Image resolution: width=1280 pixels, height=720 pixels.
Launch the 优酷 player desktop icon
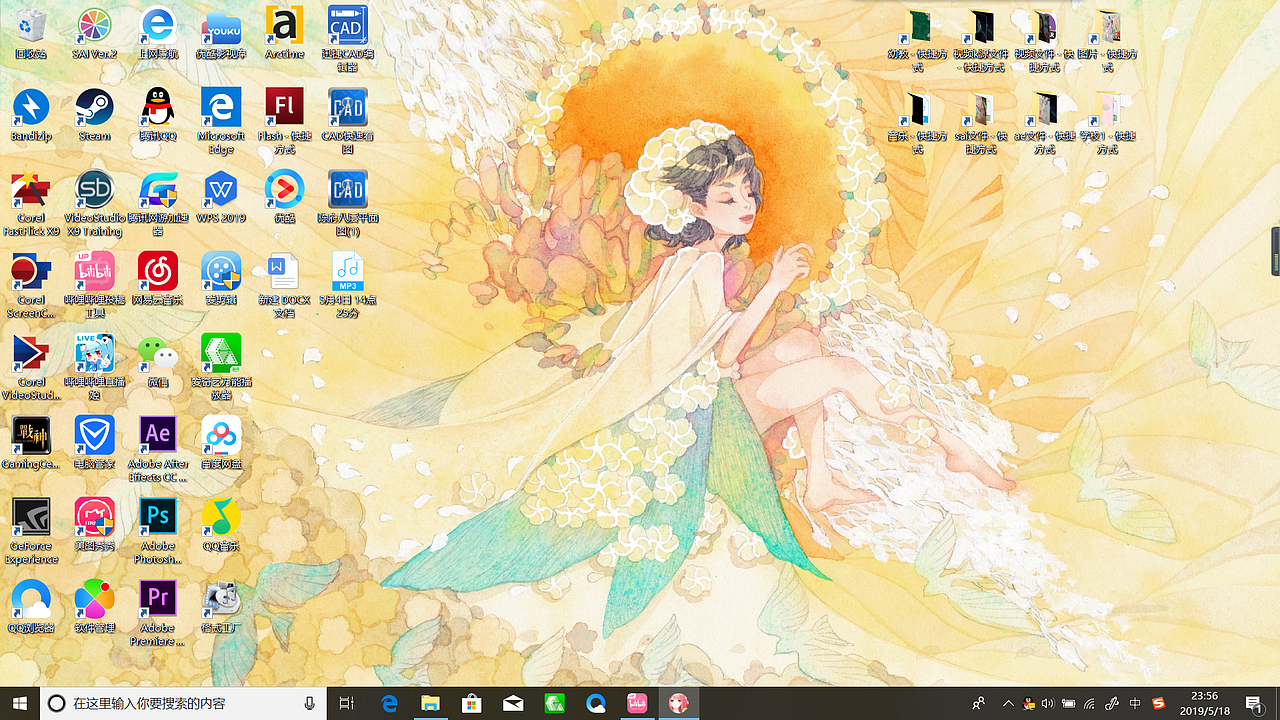(284, 197)
